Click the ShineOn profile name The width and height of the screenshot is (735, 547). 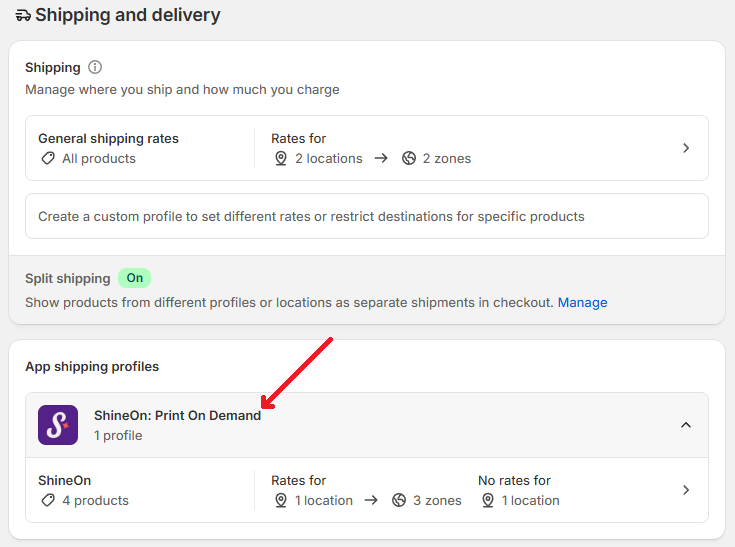pos(65,481)
